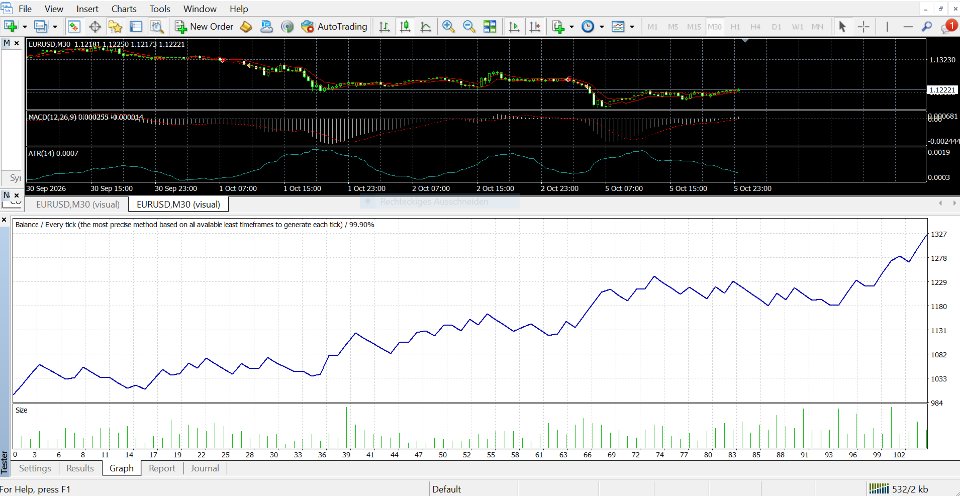This screenshot has width=960, height=496.
Task: Expand the New Chart dropdown arrow
Action: tap(24, 27)
